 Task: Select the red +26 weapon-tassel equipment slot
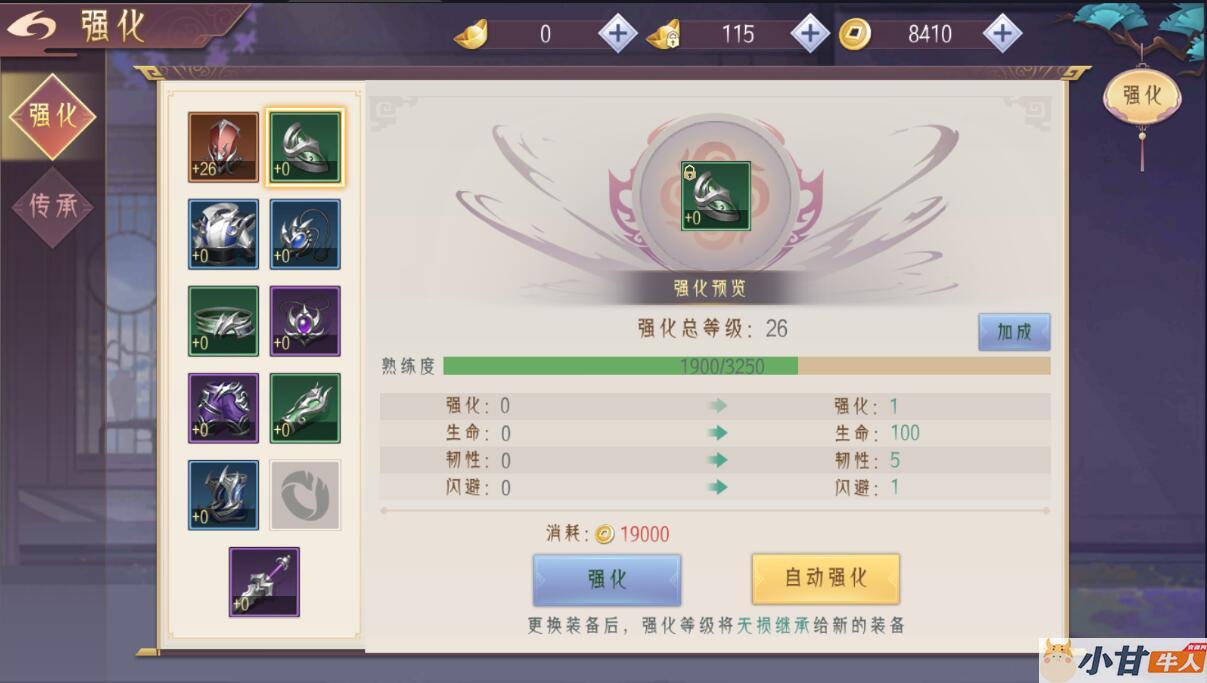click(x=223, y=147)
